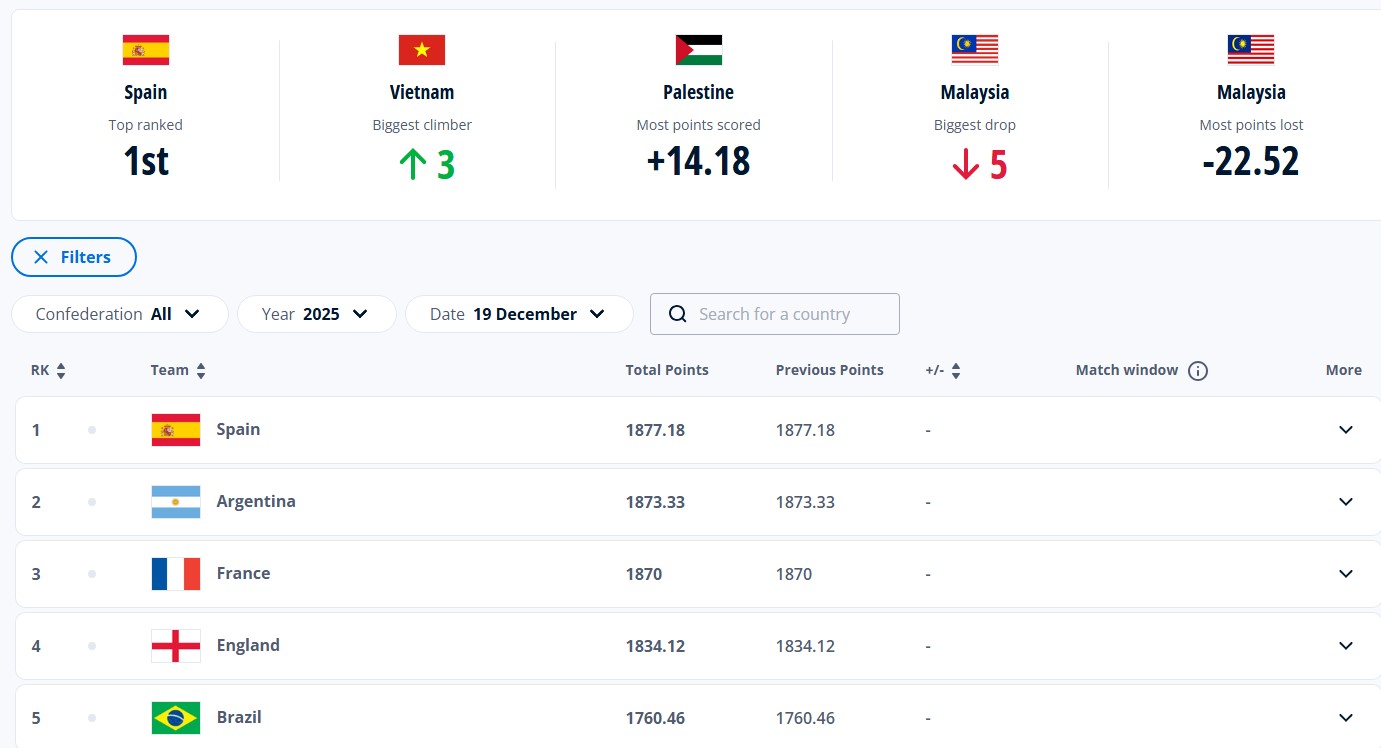Click the Match window info icon

1197,371
